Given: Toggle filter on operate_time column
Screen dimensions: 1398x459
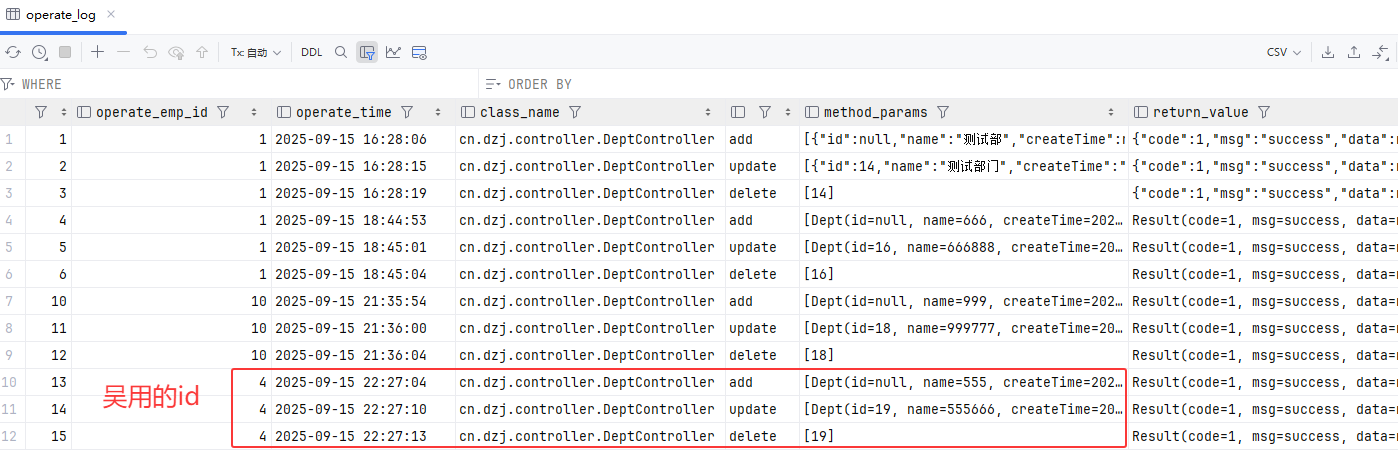Looking at the screenshot, I should click(x=407, y=112).
